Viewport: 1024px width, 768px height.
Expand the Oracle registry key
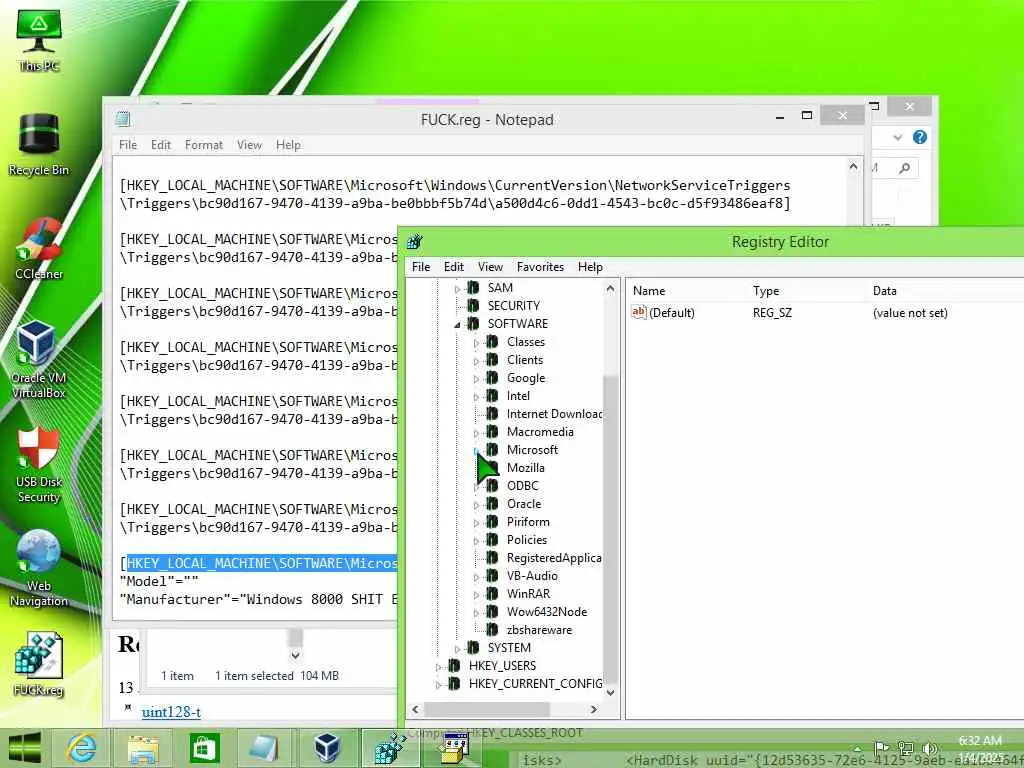[476, 505]
